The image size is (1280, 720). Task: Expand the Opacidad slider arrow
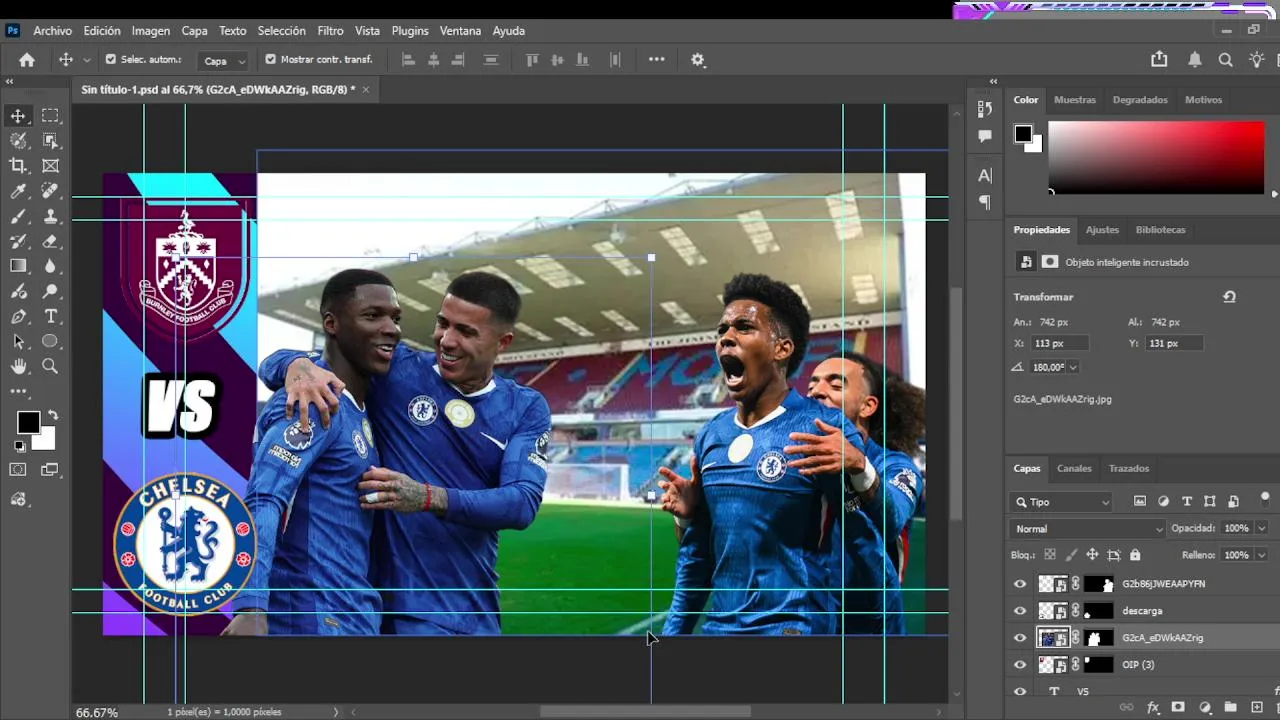1261,529
